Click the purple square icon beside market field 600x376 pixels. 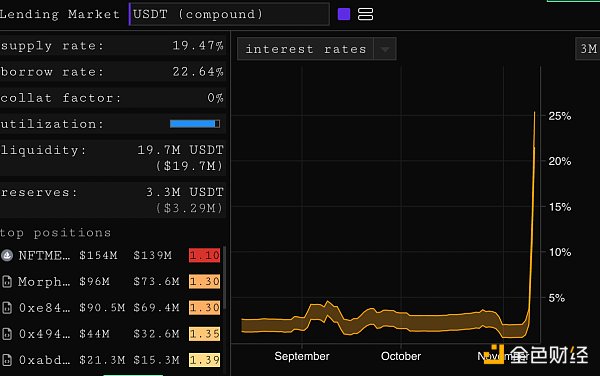point(344,14)
